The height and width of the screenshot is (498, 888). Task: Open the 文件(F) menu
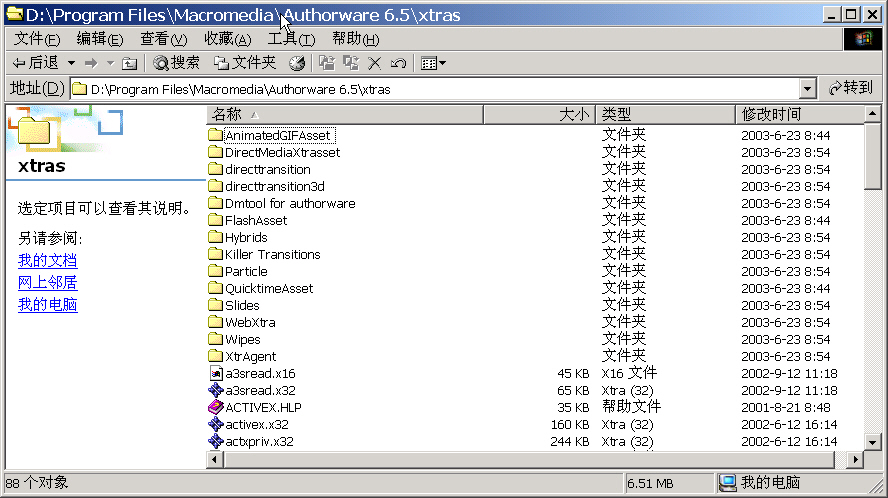(37, 39)
